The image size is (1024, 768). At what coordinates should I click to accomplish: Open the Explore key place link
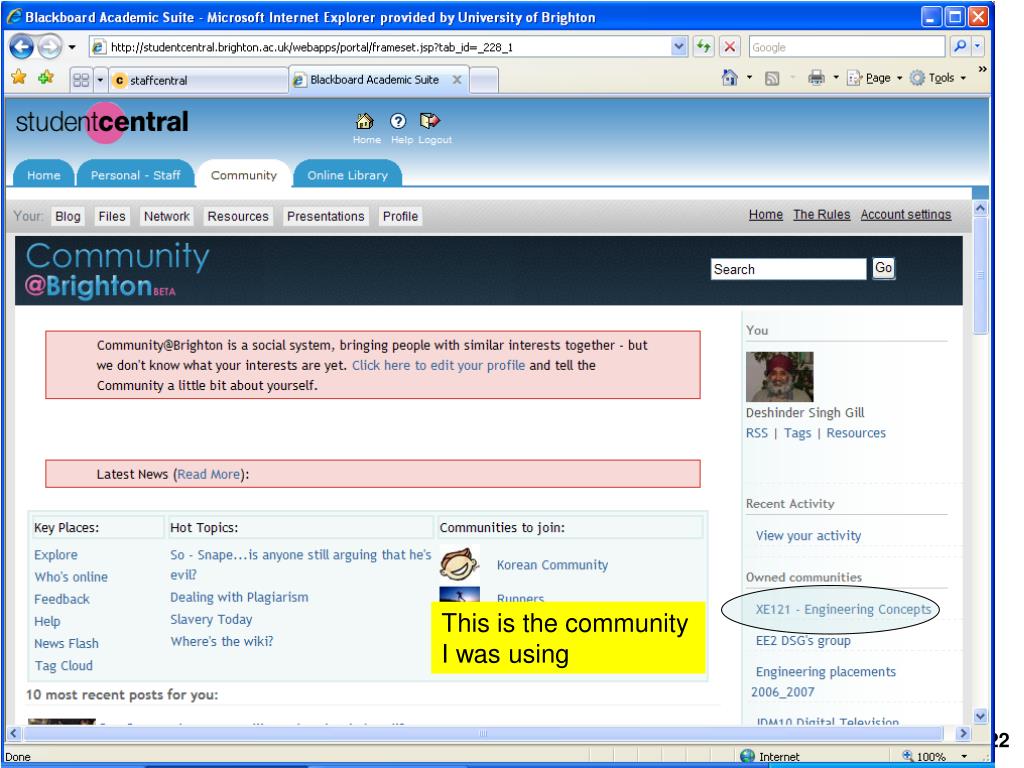coord(56,554)
